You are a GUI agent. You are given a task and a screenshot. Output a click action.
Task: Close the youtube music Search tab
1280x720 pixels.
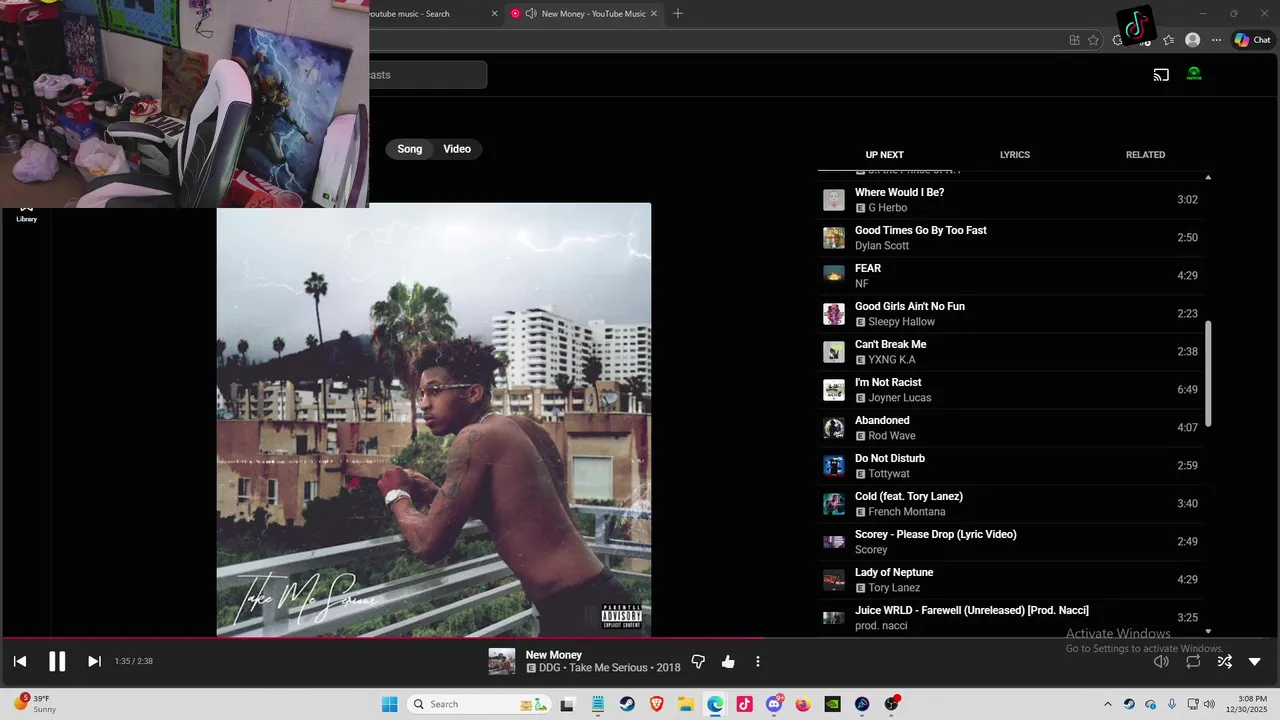(494, 14)
